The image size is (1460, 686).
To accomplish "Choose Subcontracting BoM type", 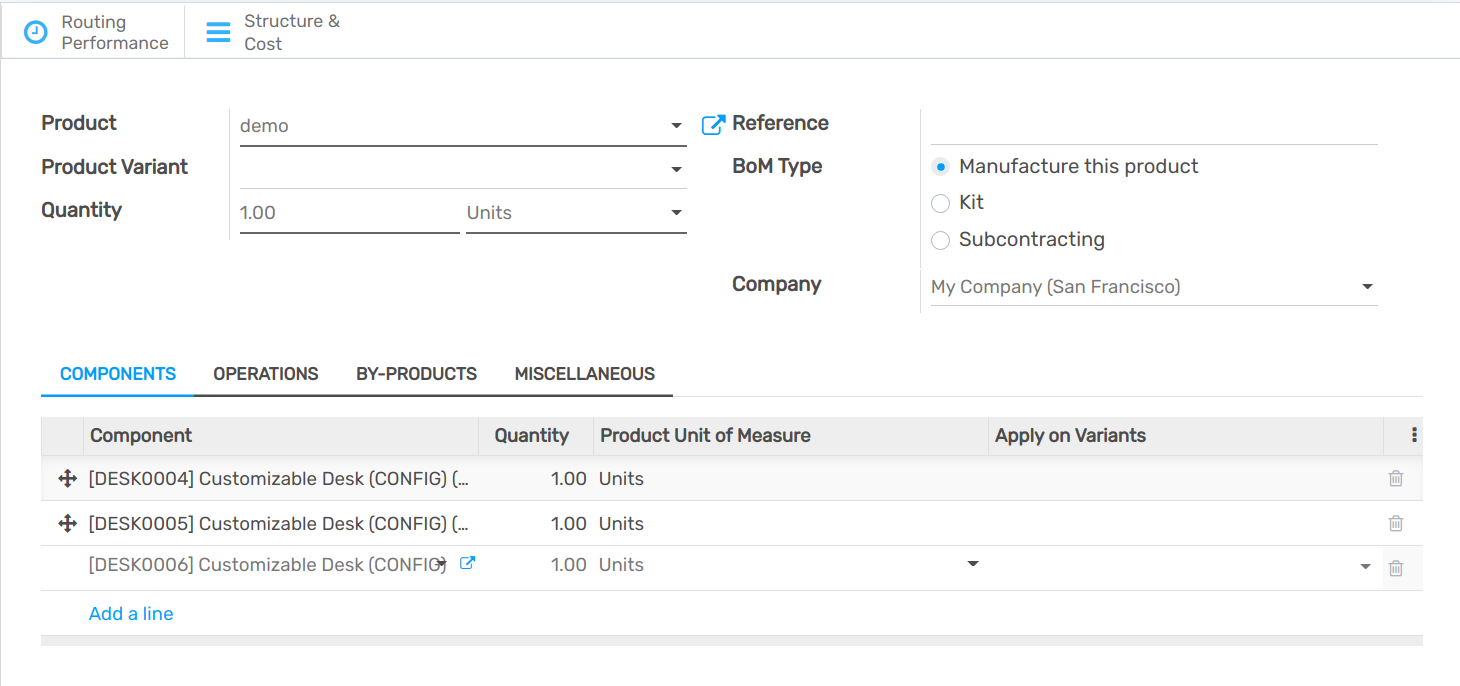I will [940, 241].
